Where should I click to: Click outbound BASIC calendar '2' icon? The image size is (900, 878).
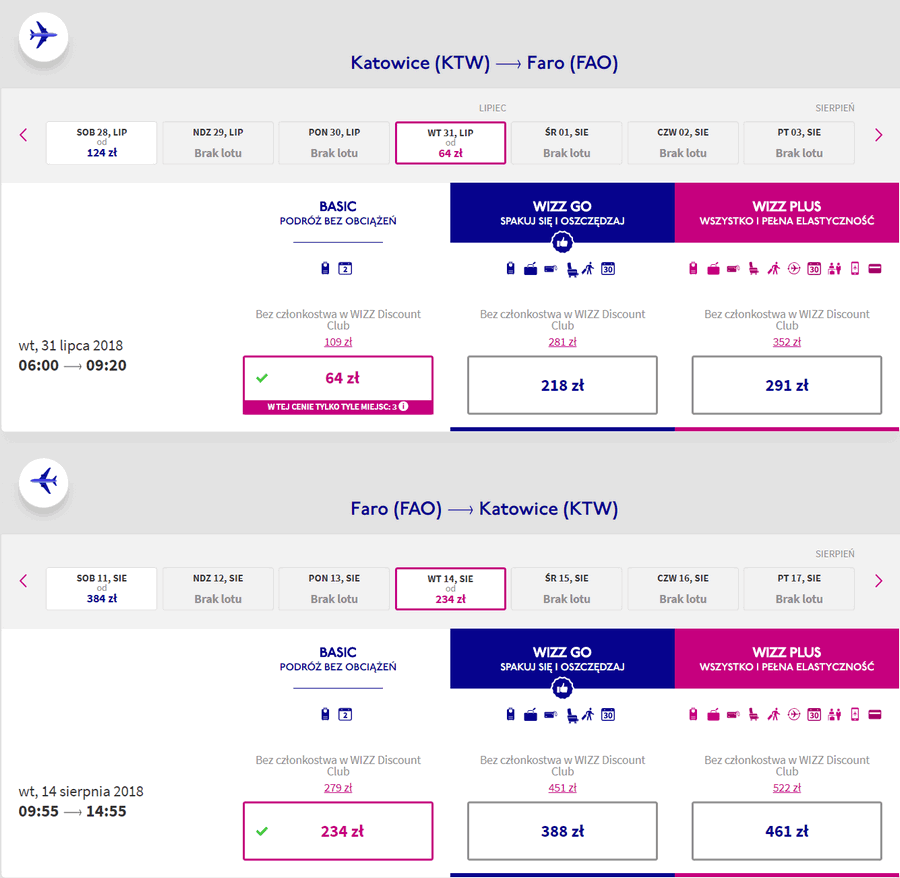click(x=345, y=268)
